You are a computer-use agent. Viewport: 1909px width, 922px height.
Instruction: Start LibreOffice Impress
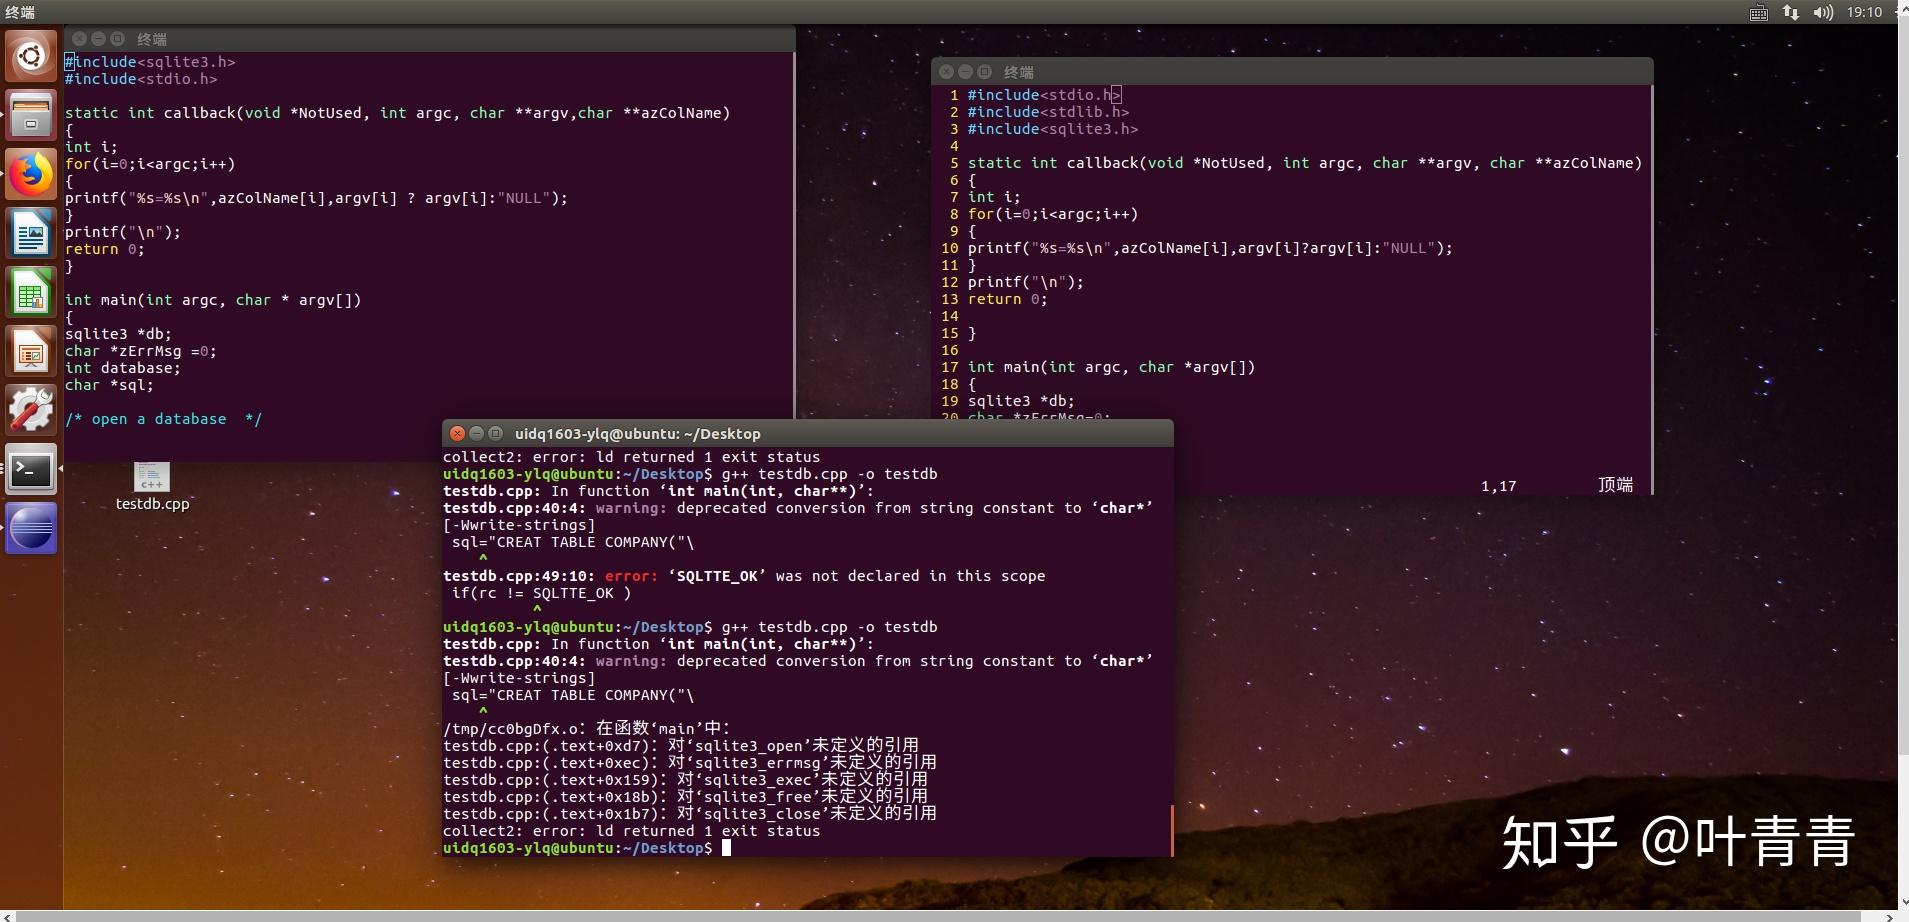[30, 350]
